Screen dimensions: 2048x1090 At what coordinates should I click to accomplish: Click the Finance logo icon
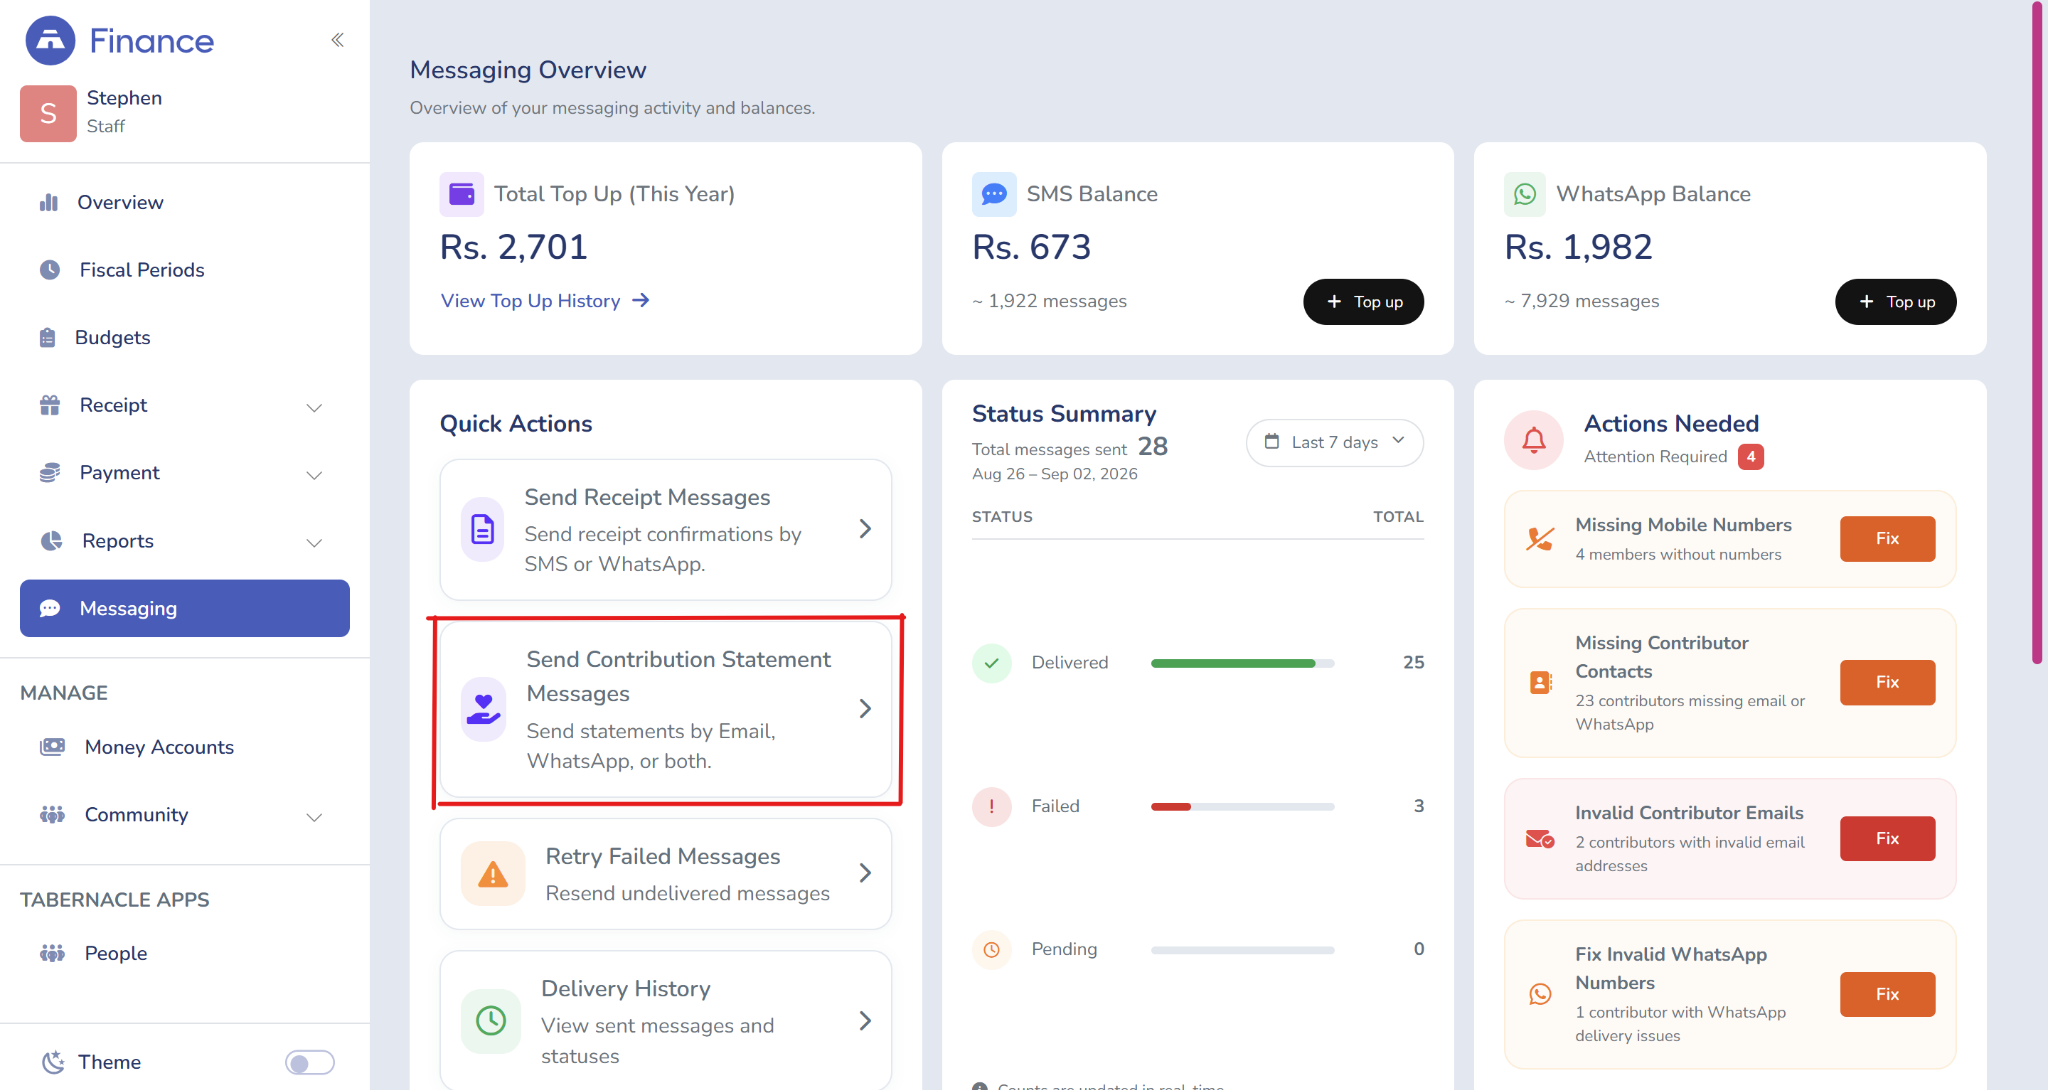coord(50,41)
